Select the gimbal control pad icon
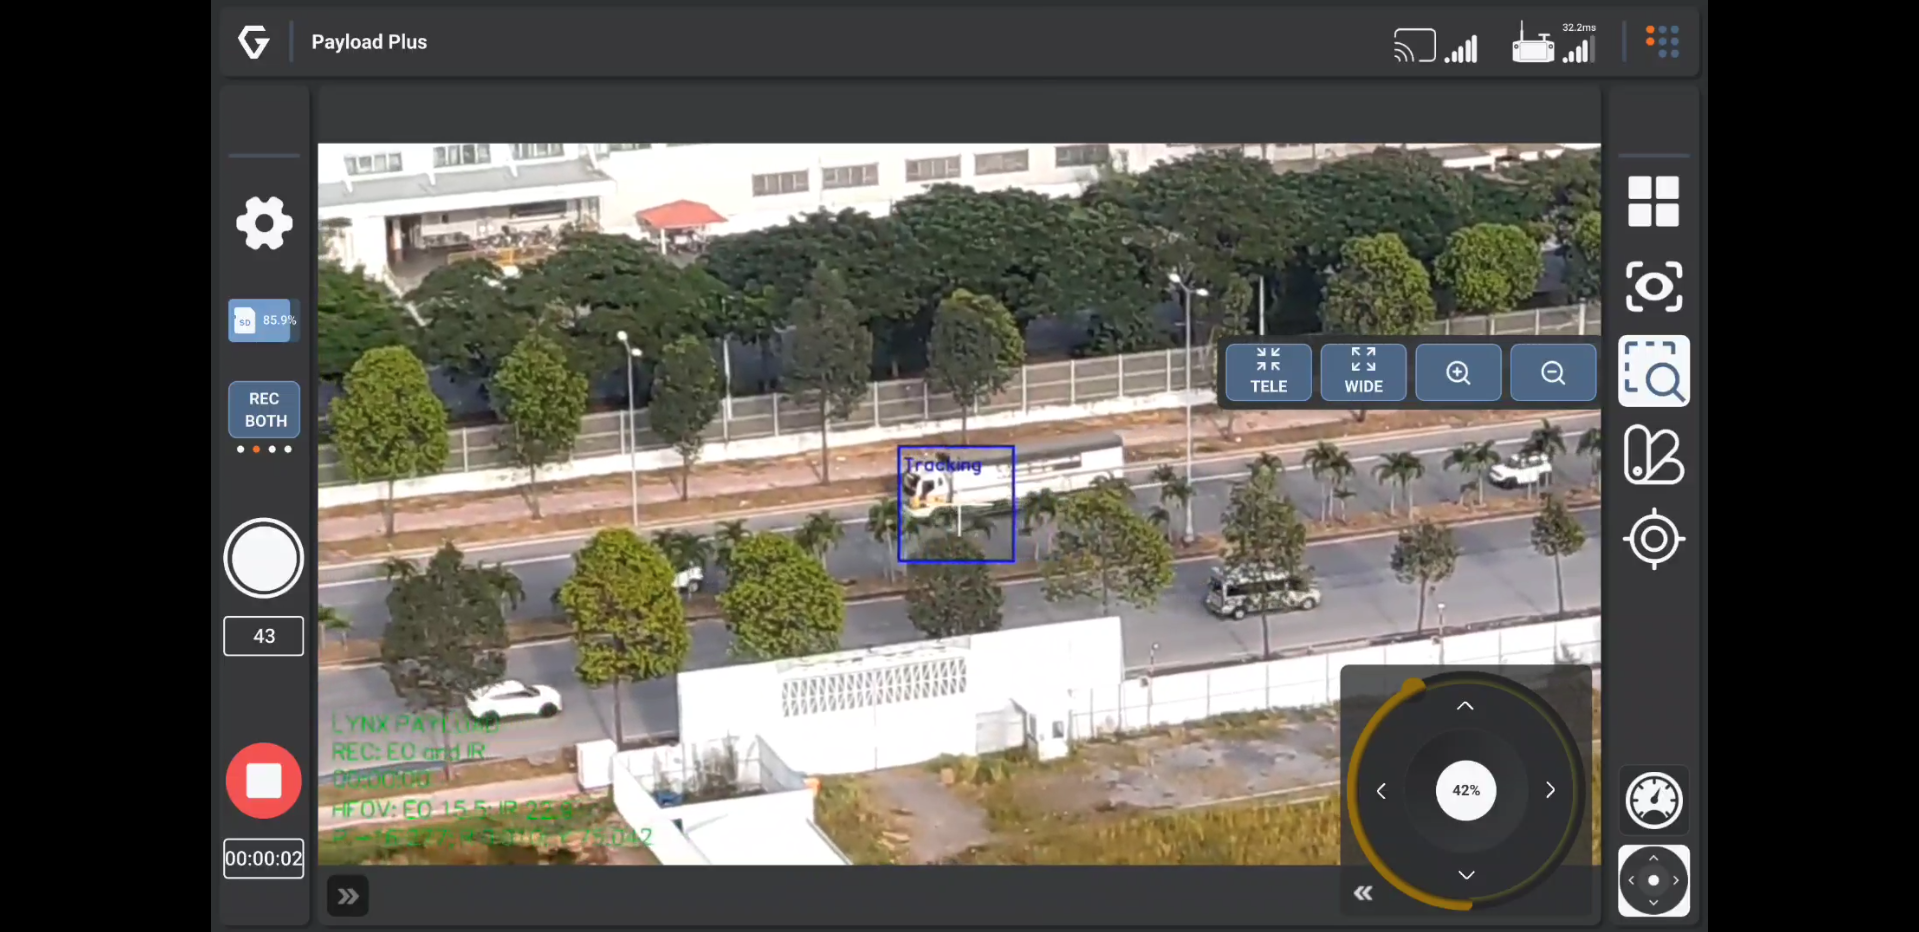 tap(1653, 880)
